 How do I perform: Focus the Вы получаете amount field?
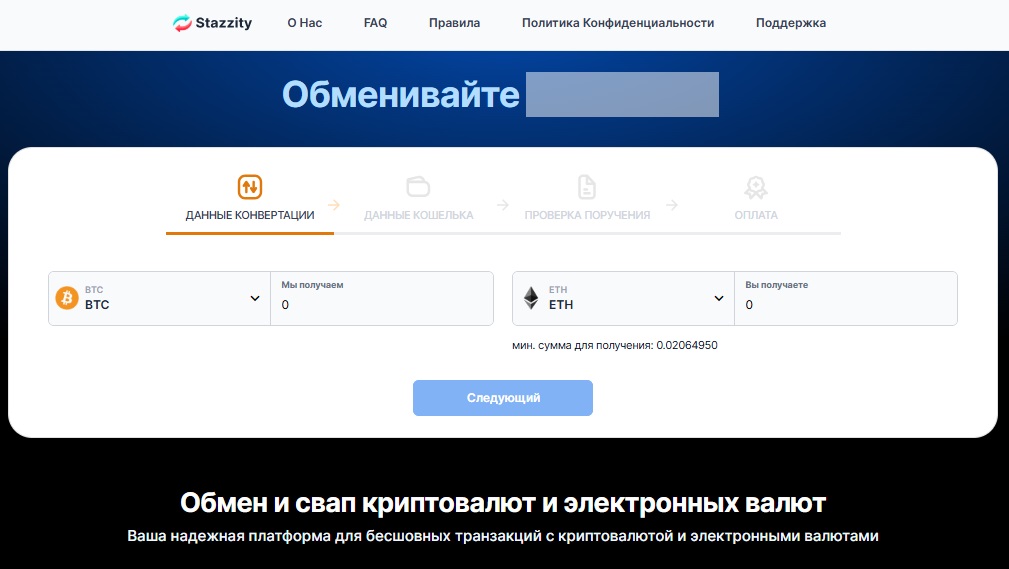846,305
